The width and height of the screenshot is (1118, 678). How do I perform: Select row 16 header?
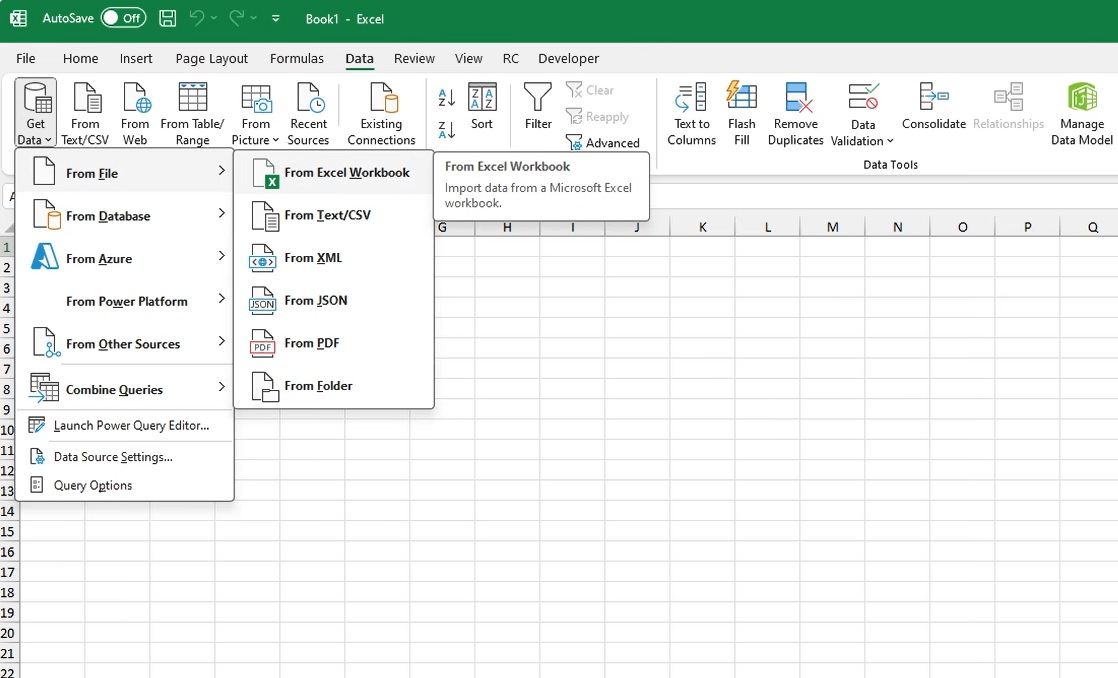8,552
